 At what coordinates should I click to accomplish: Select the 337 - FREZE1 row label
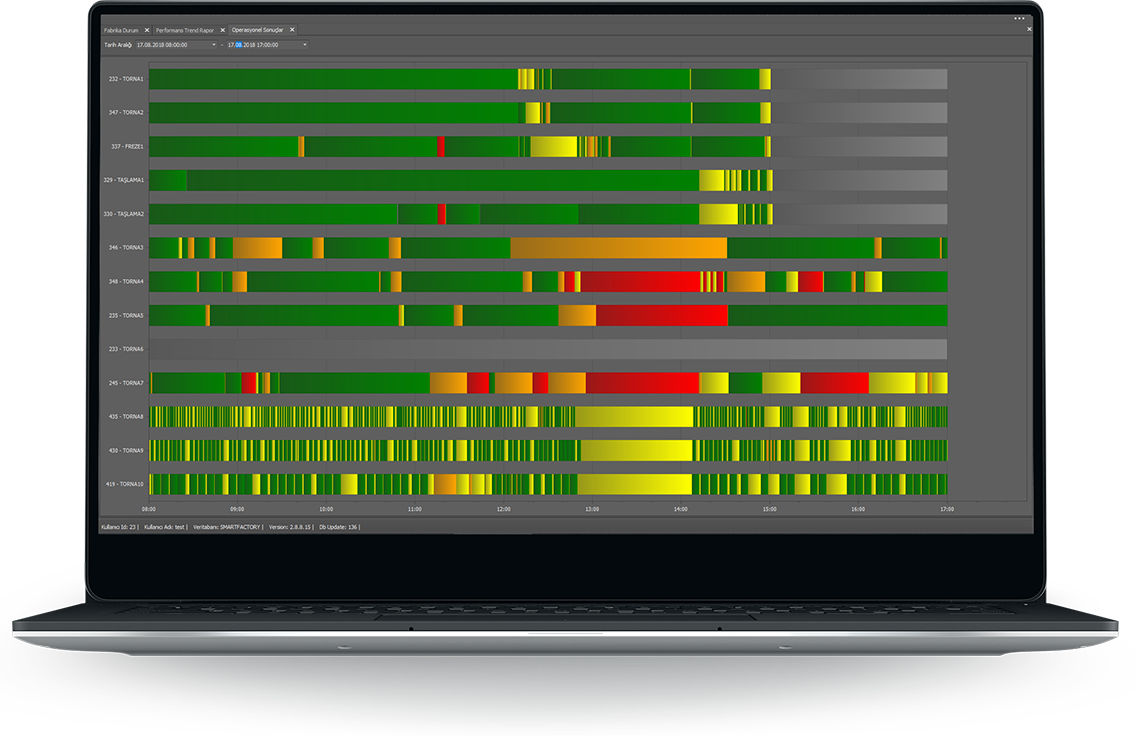coord(126,147)
